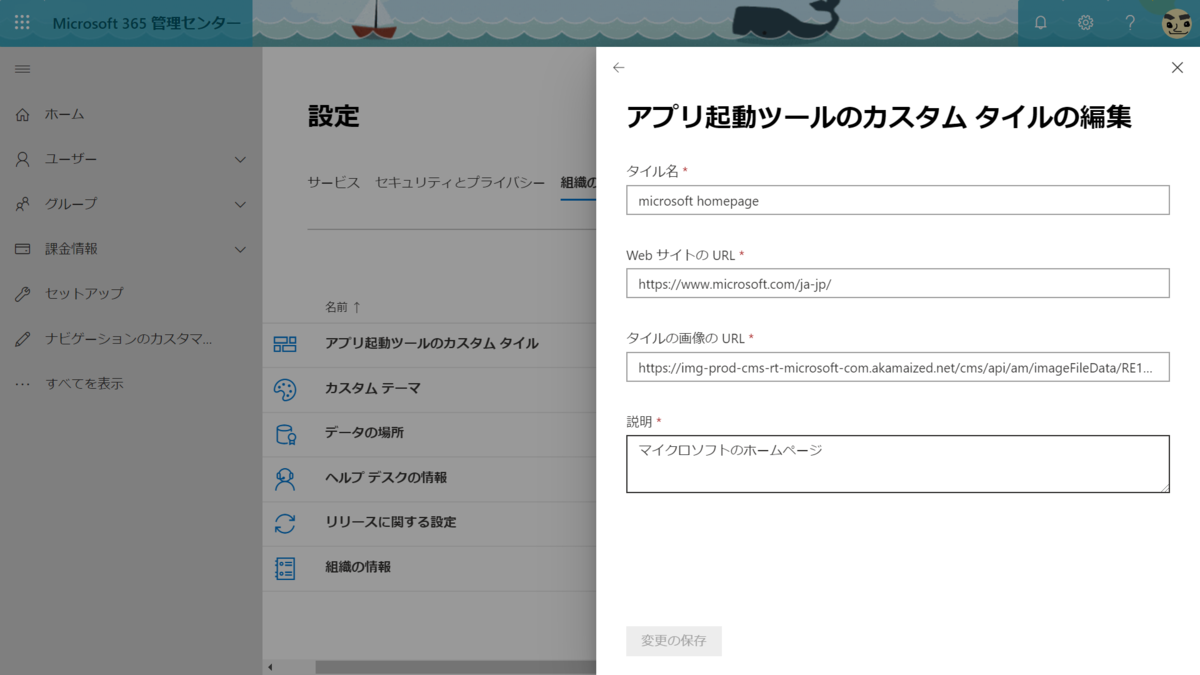The width and height of the screenshot is (1200, 675).
Task: Click the ellipsis icon beside すべてを表示
Action: [22, 384]
